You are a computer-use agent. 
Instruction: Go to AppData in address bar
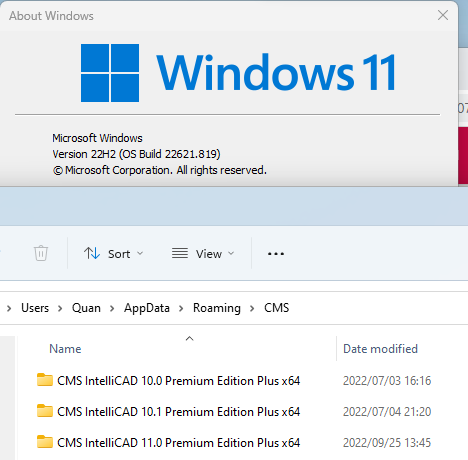(x=147, y=308)
